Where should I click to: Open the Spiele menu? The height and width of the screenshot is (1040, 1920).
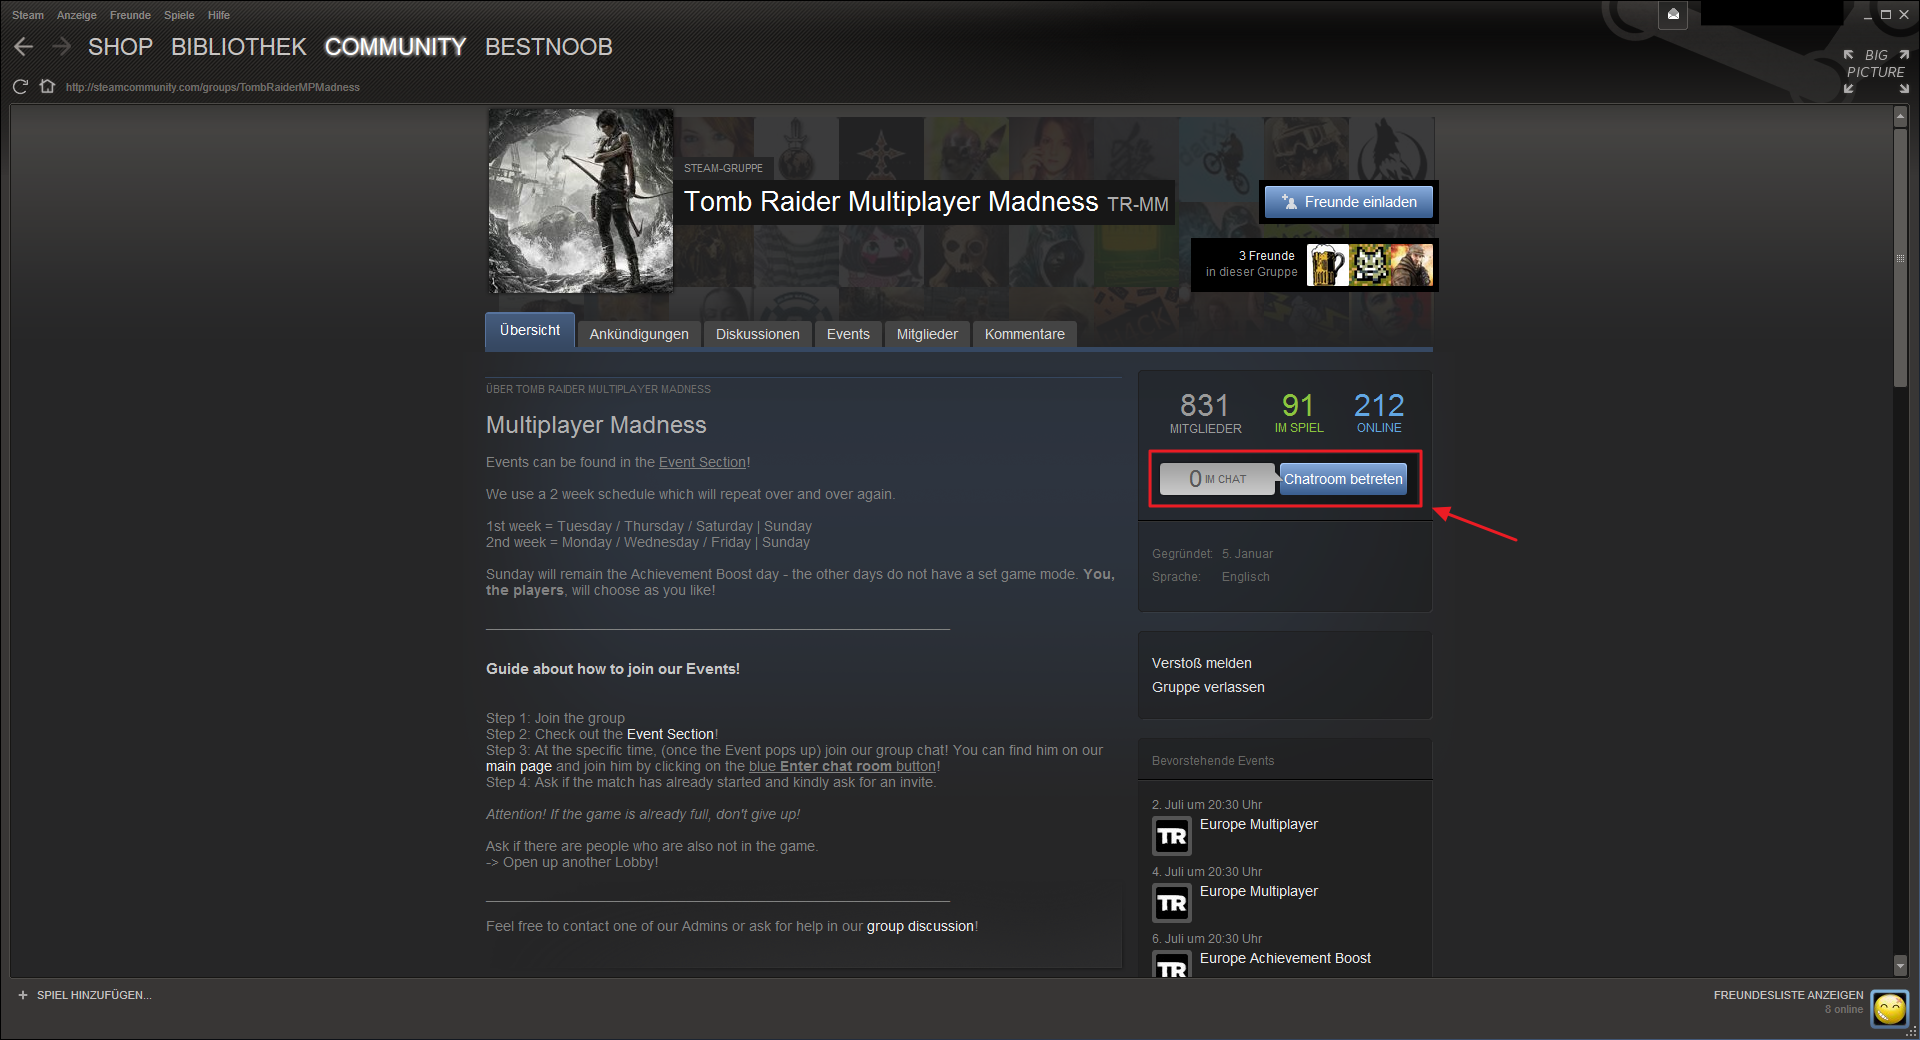(179, 15)
